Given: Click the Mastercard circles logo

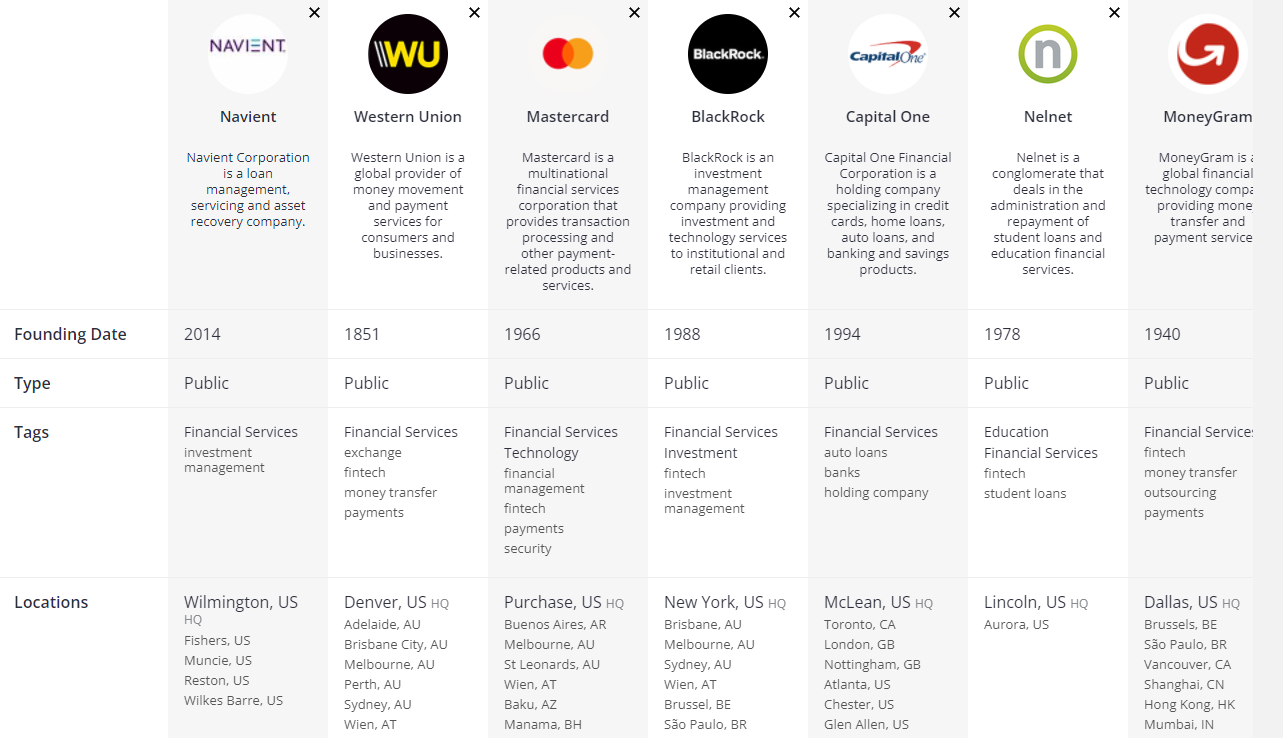Looking at the screenshot, I should [x=568, y=54].
